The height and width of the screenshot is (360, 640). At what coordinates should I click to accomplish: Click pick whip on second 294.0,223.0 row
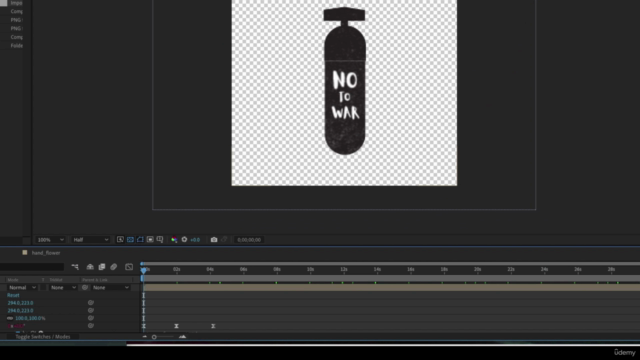pyautogui.click(x=91, y=310)
